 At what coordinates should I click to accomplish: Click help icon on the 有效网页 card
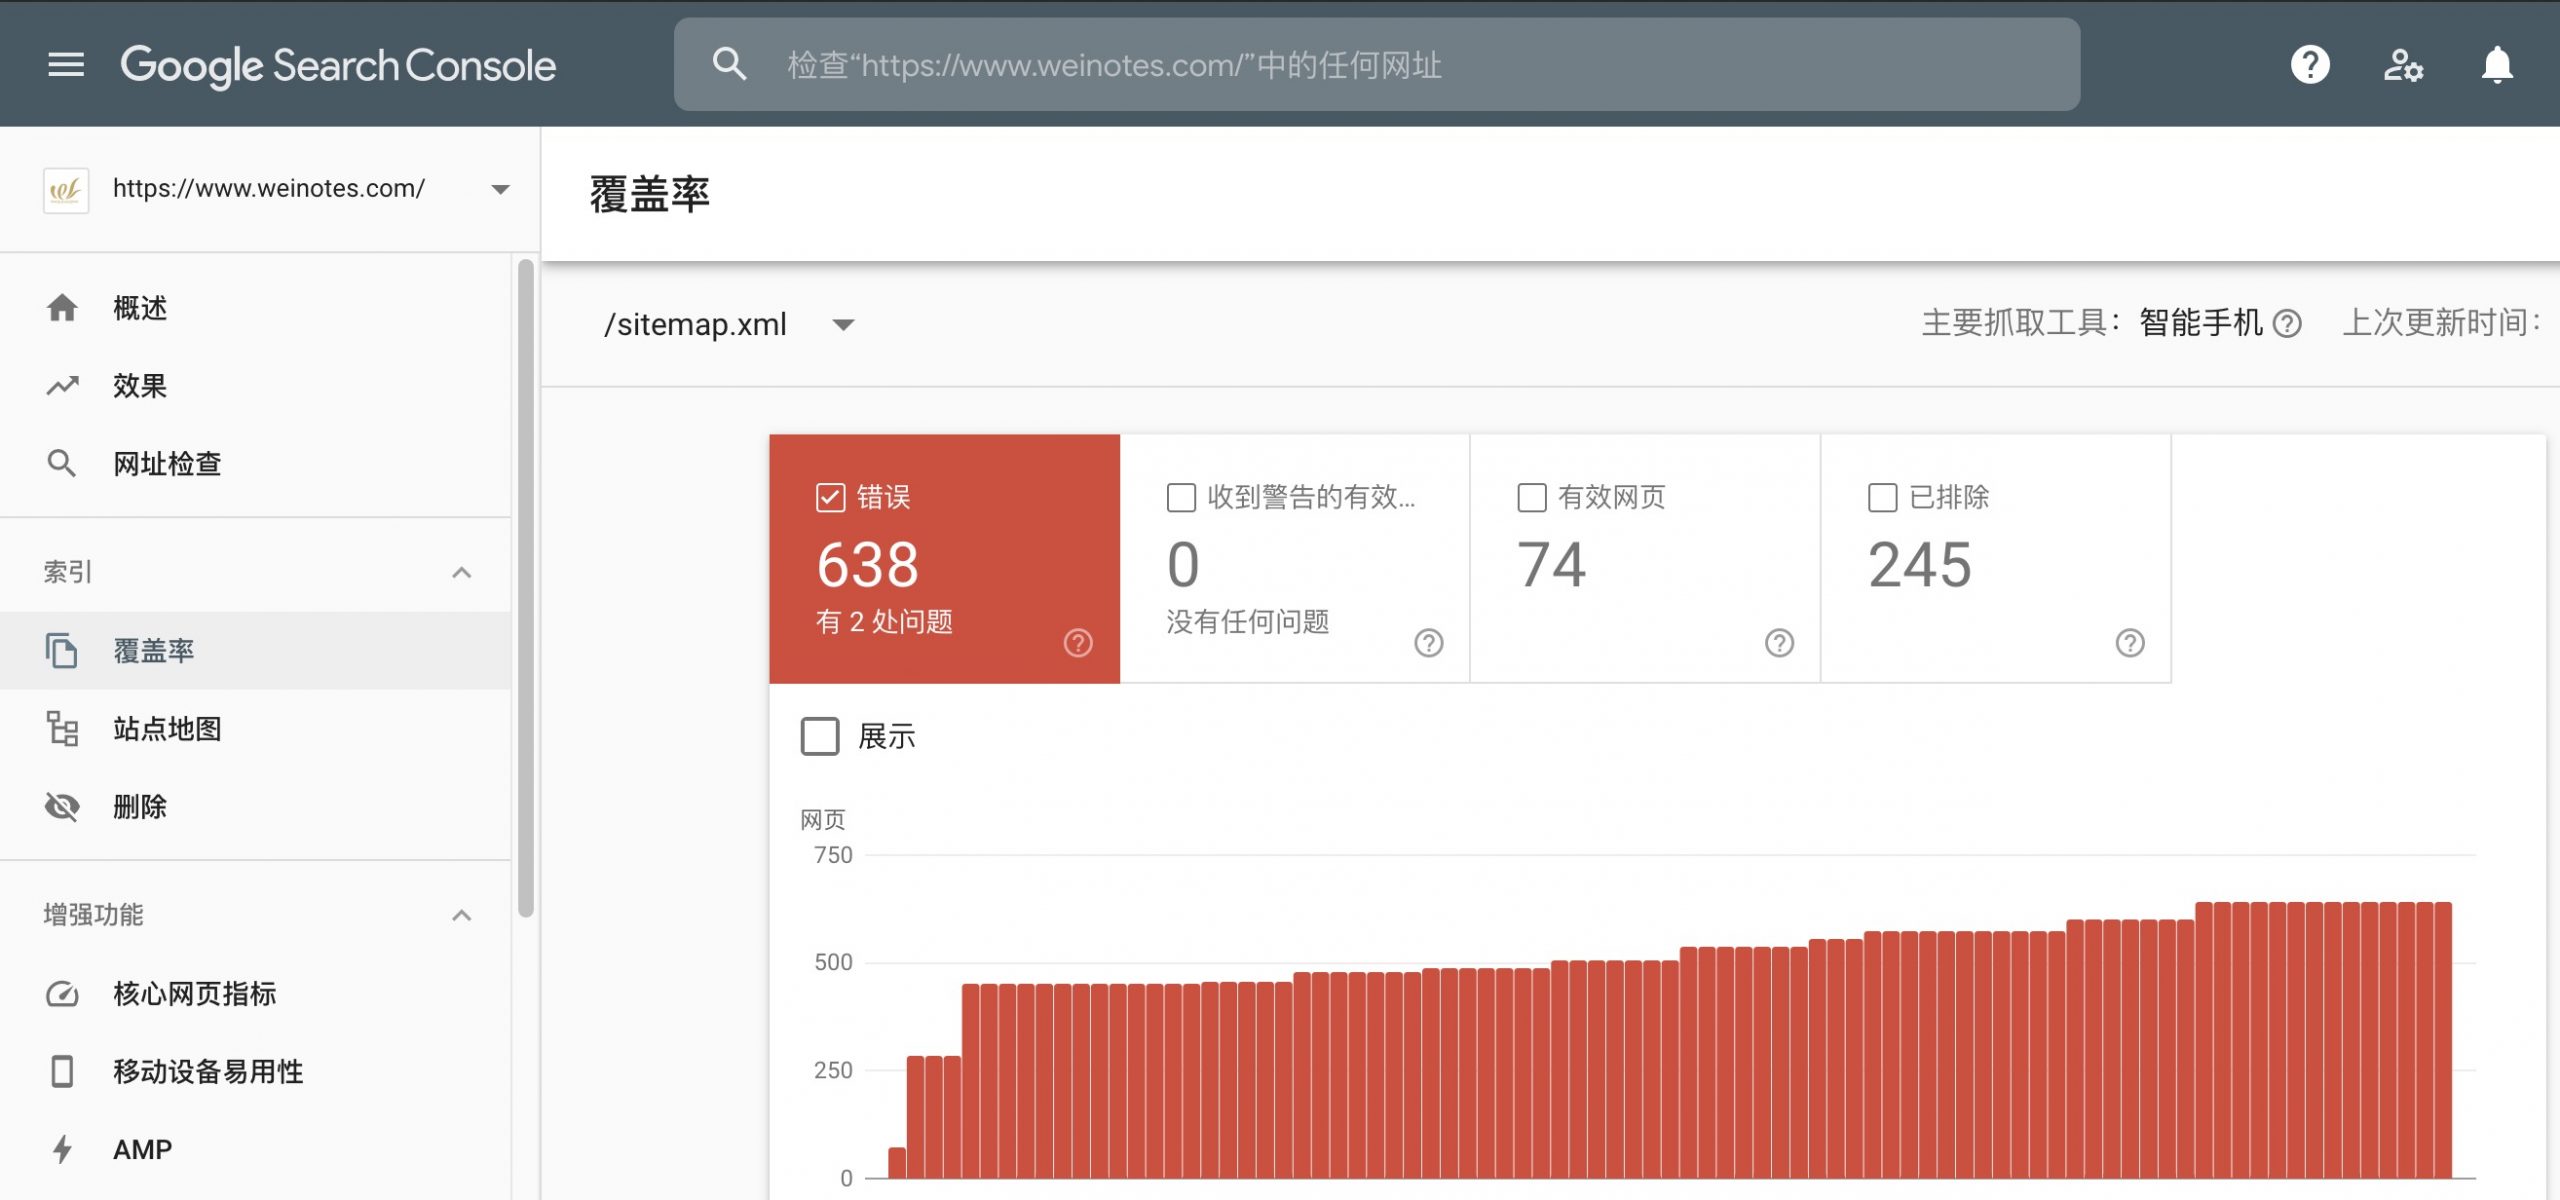[1780, 643]
